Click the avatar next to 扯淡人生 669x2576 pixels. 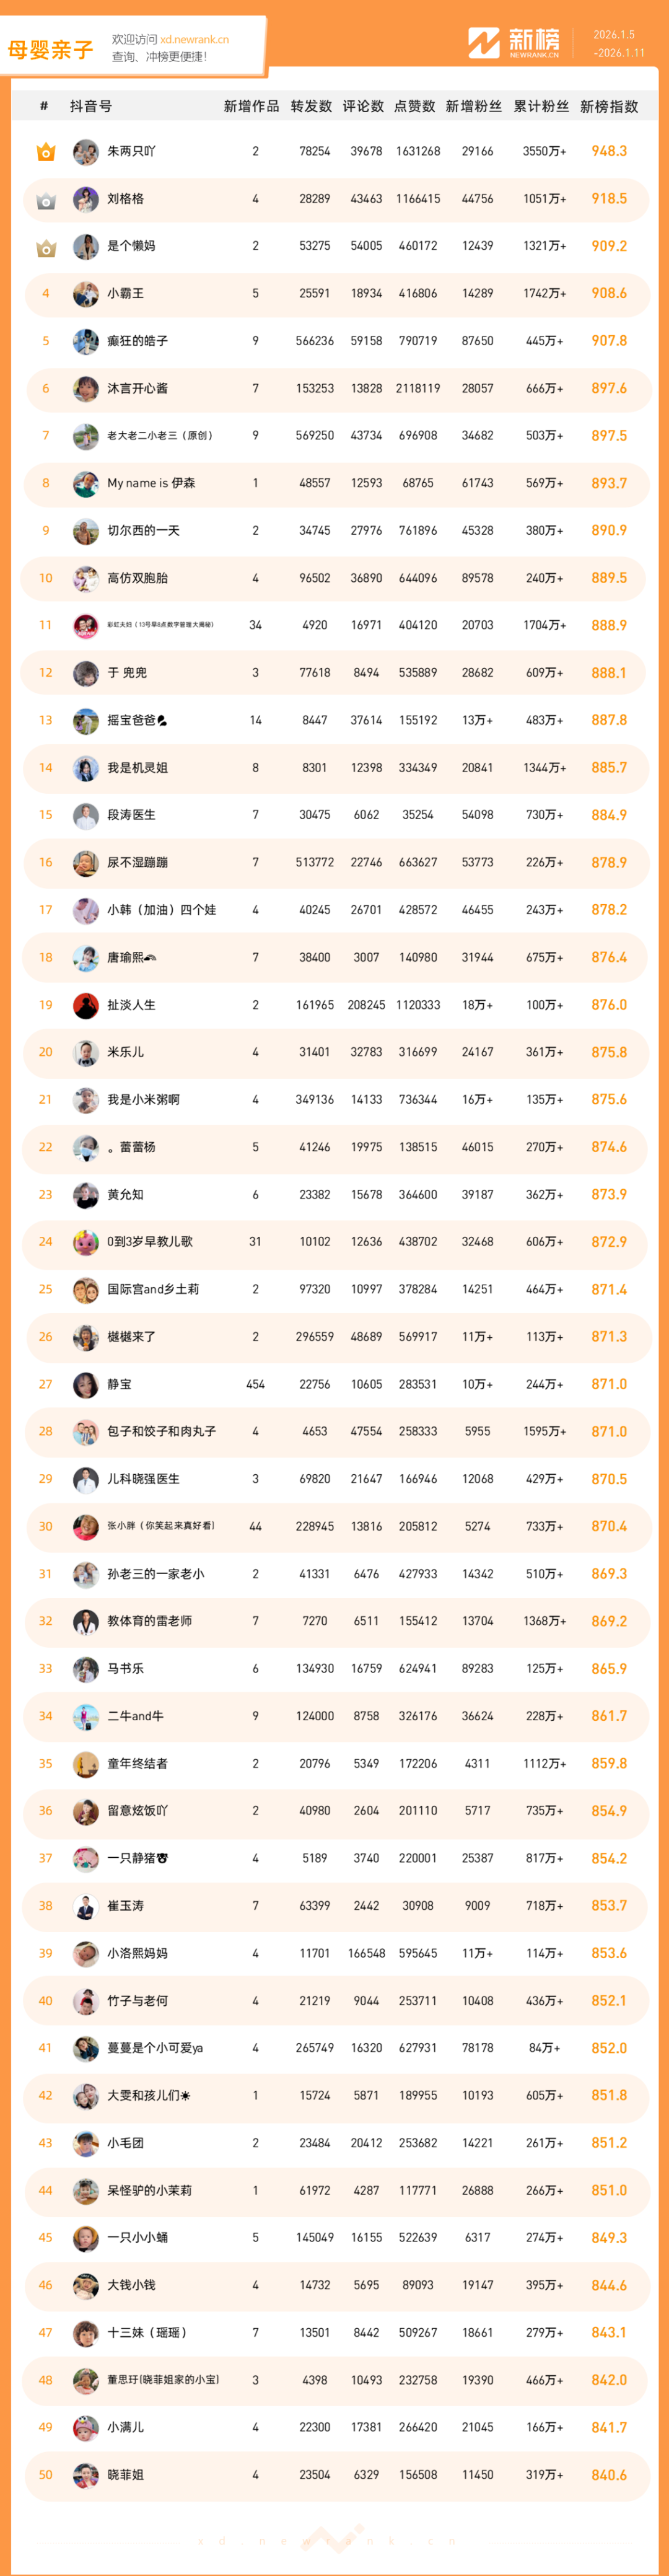pyautogui.click(x=86, y=1005)
